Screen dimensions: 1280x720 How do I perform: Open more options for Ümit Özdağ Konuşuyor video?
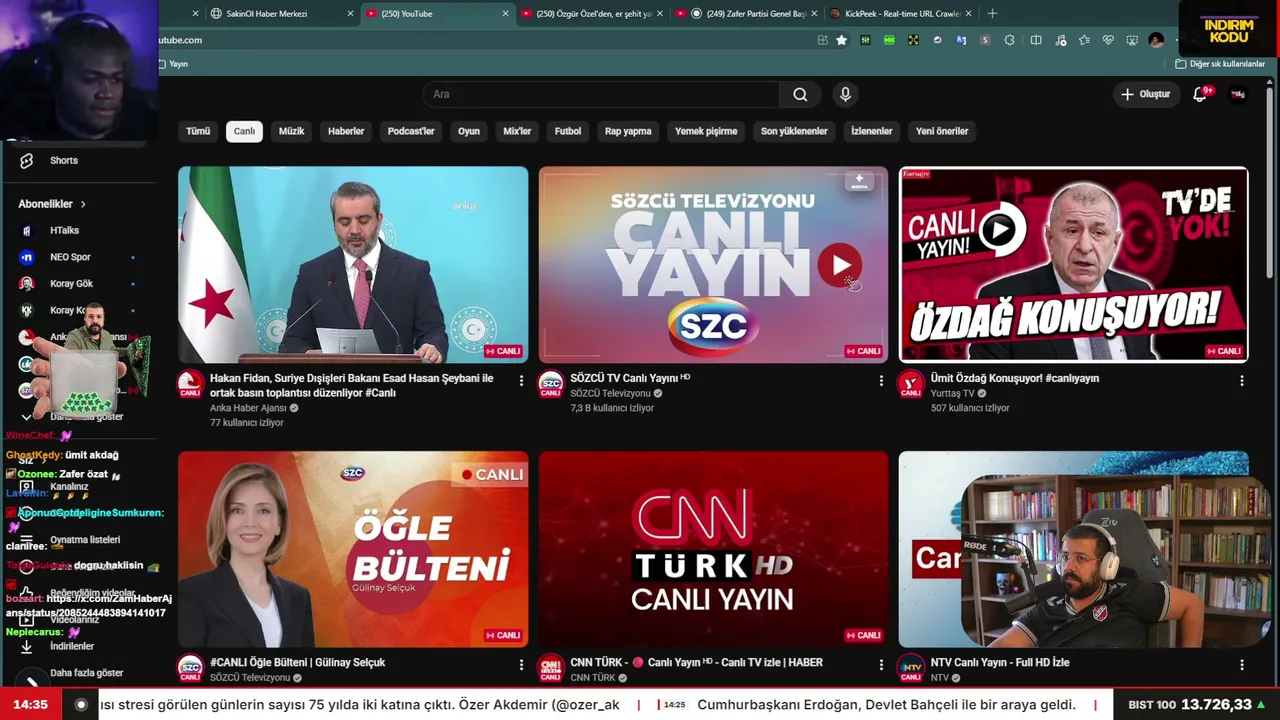click(1242, 380)
